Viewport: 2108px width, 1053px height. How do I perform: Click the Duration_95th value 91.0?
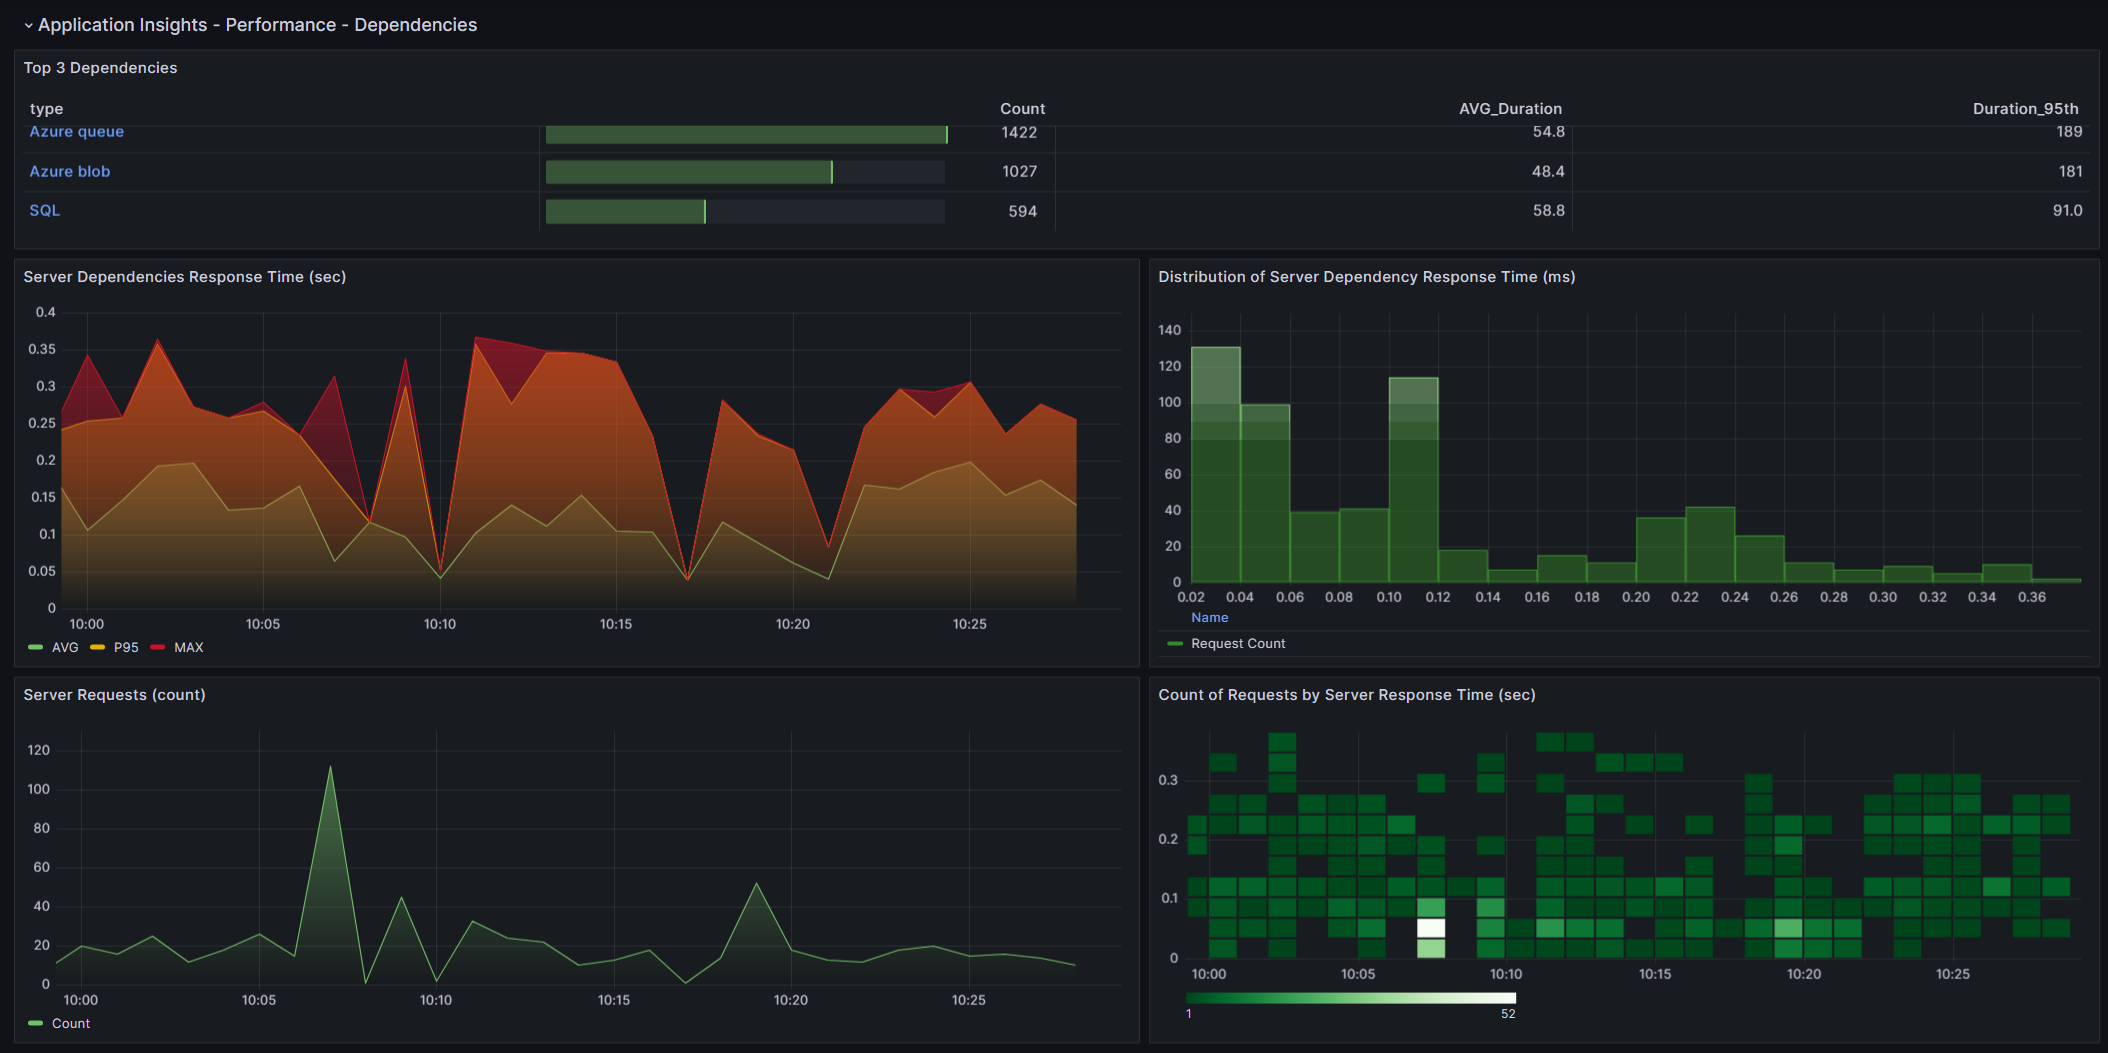click(2067, 210)
